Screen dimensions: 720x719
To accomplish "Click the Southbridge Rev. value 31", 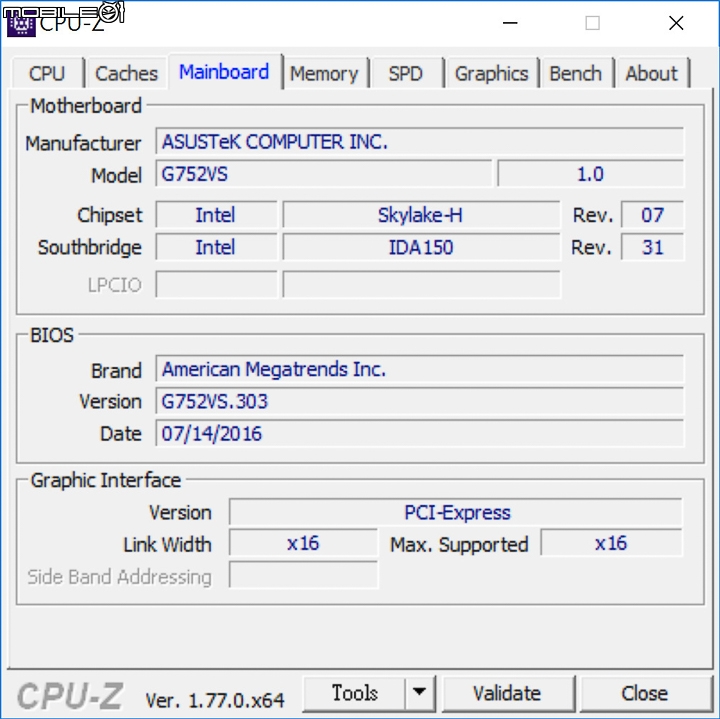I will 652,247.
